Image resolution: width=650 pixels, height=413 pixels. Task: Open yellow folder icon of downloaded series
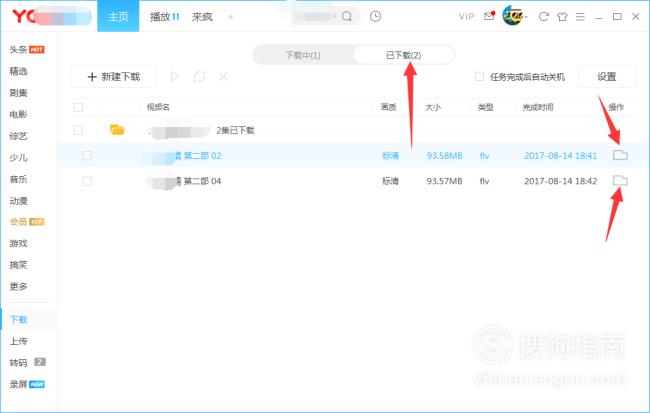tap(117, 130)
